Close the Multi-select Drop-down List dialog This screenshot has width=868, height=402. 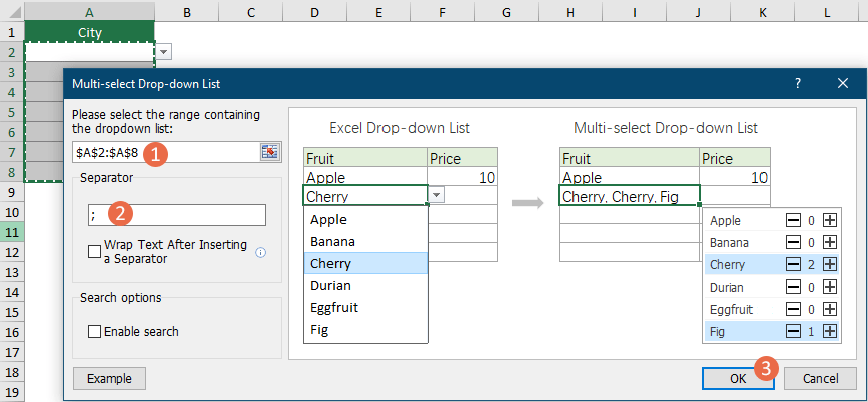coord(843,84)
